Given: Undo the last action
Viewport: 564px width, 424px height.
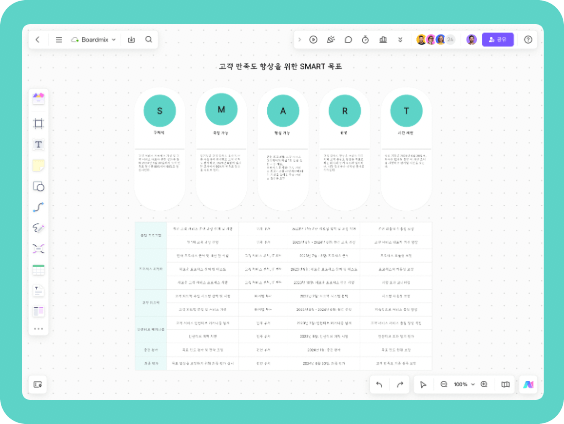Looking at the screenshot, I should (379, 384).
